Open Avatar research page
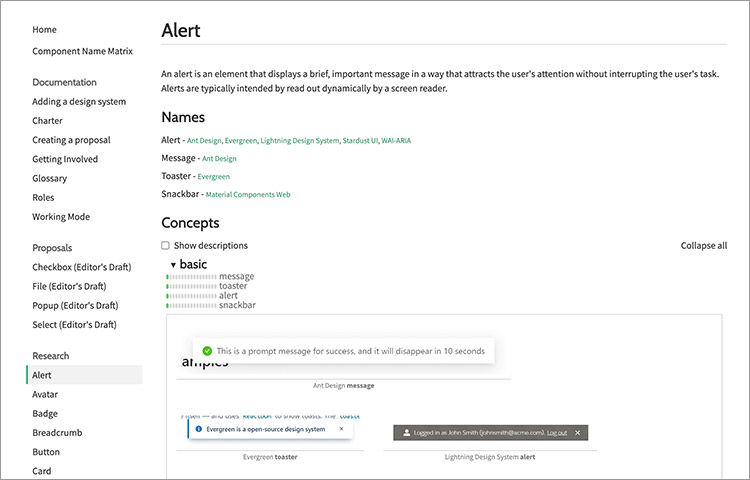Image resolution: width=750 pixels, height=480 pixels. coord(44,394)
